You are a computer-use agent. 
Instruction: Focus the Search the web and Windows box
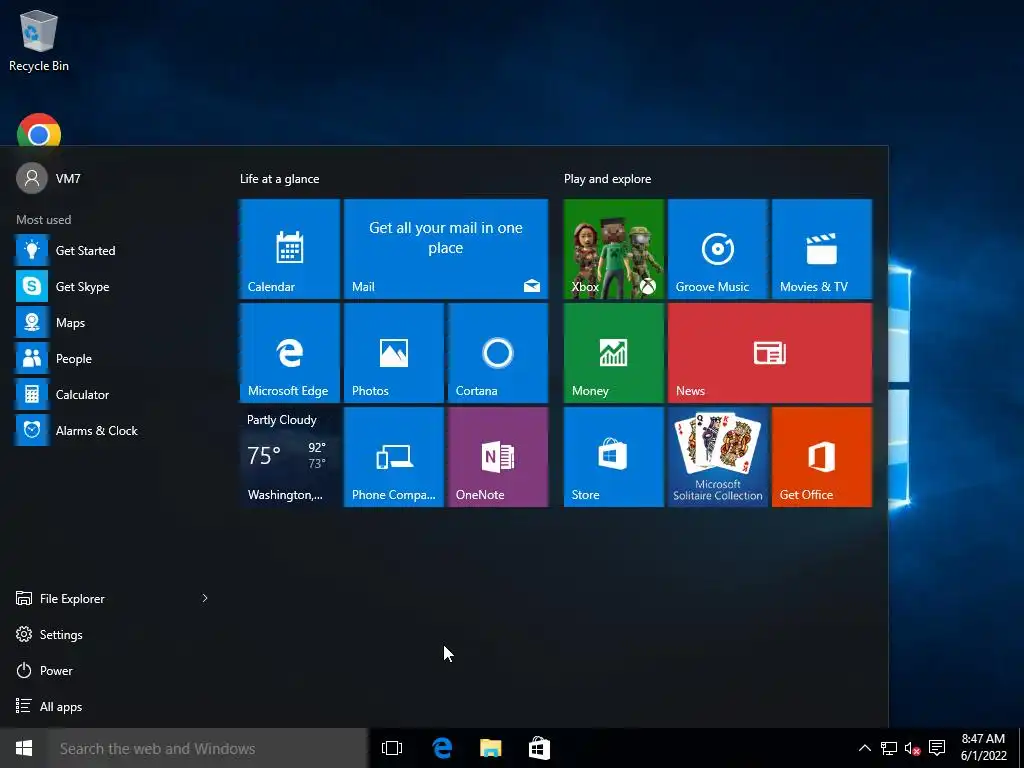pos(208,748)
